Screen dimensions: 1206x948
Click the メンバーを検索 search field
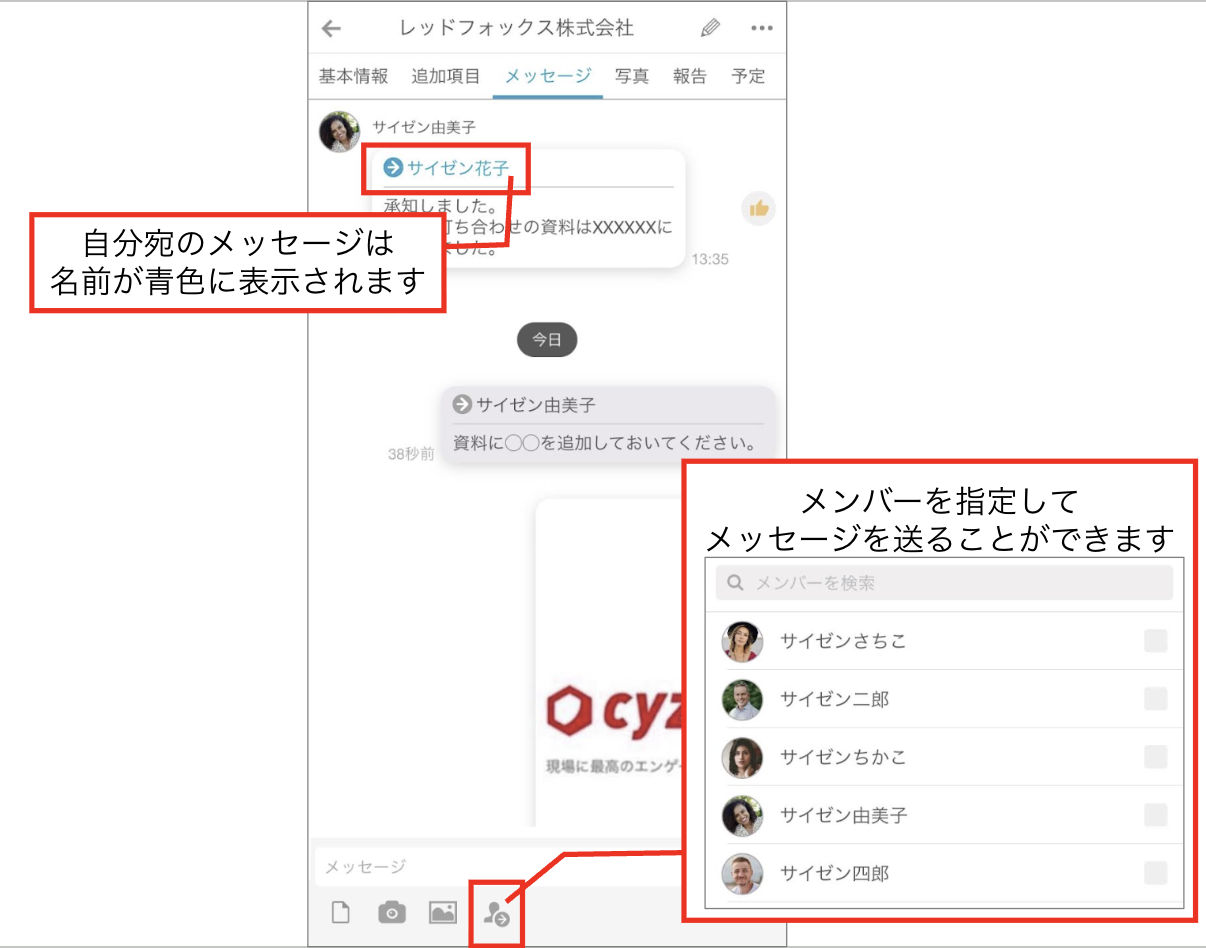tap(944, 583)
